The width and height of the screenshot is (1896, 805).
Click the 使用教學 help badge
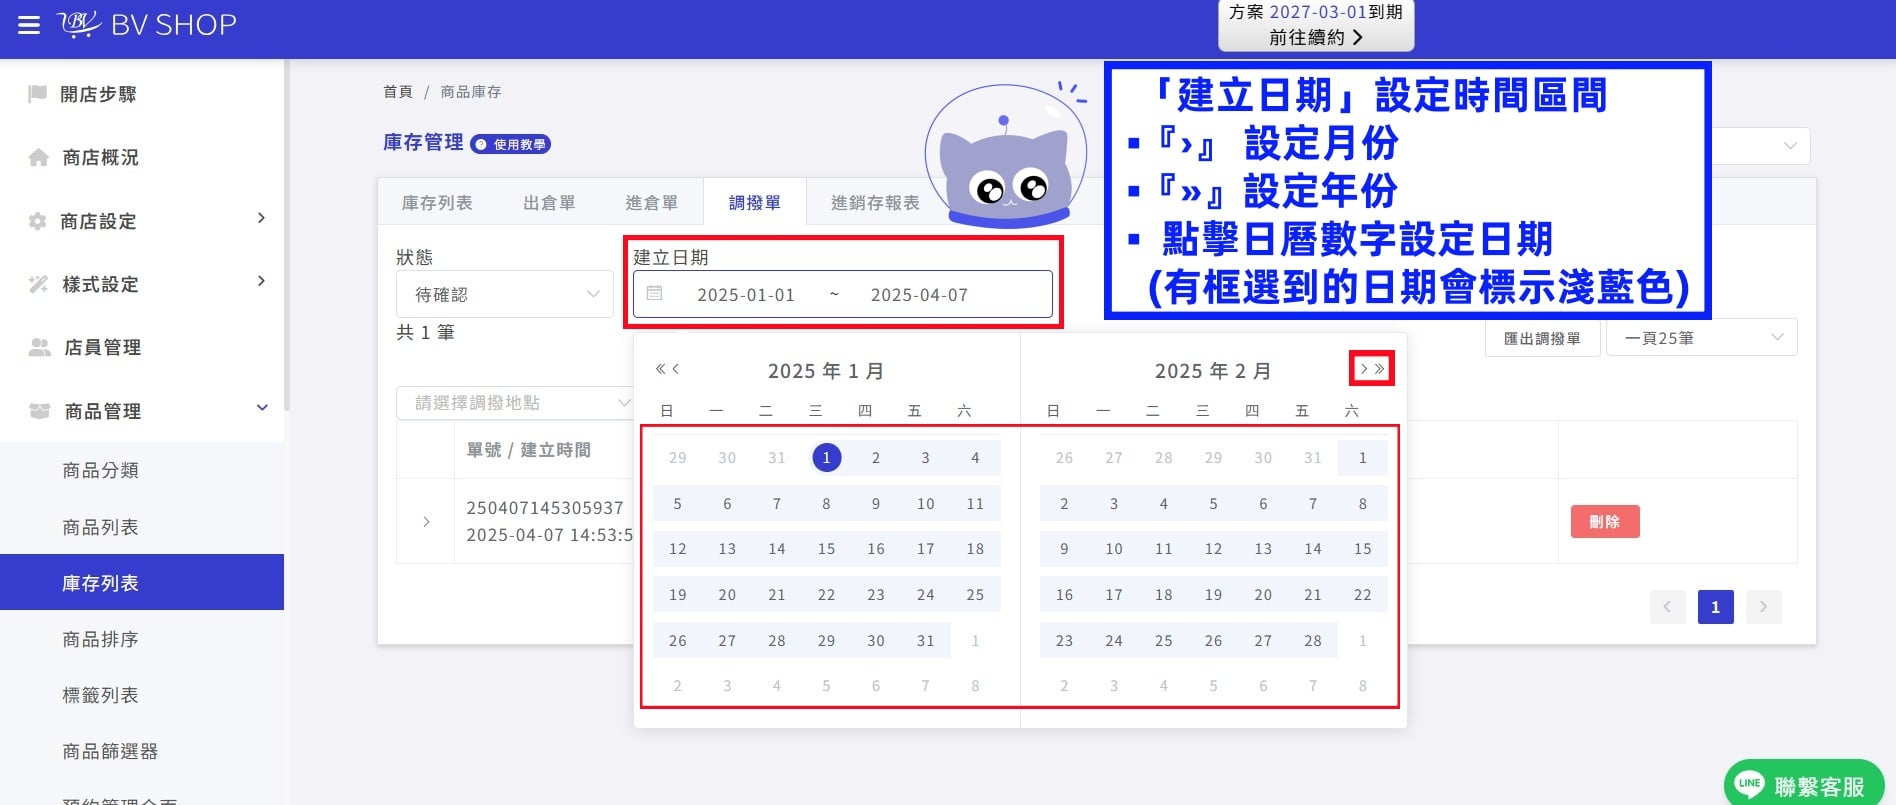click(x=511, y=144)
